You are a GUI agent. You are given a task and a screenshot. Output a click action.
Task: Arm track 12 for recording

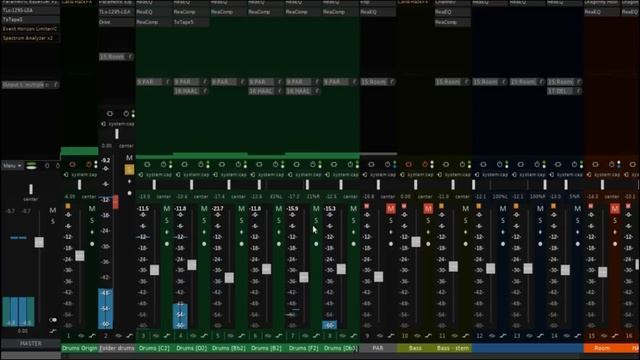click(x=483, y=164)
